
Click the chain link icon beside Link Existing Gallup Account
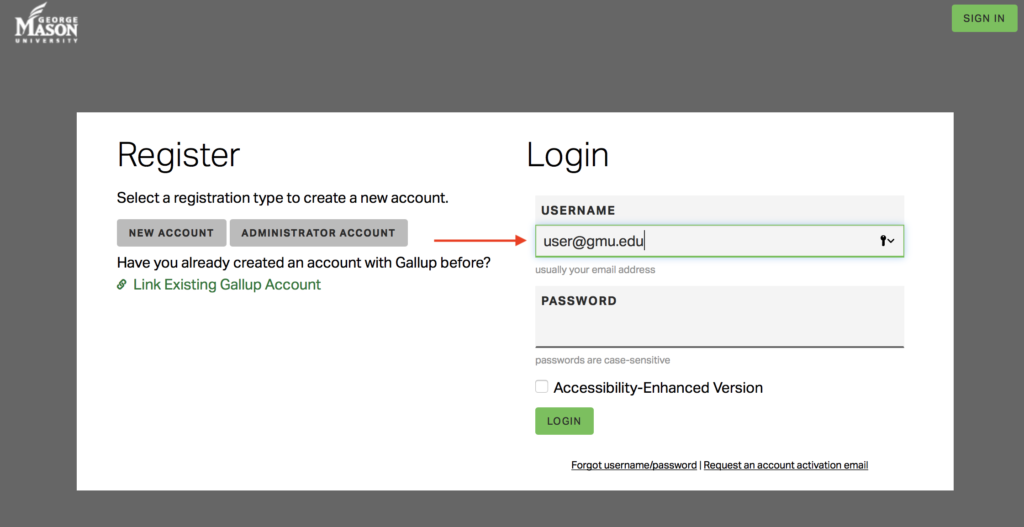[121, 285]
